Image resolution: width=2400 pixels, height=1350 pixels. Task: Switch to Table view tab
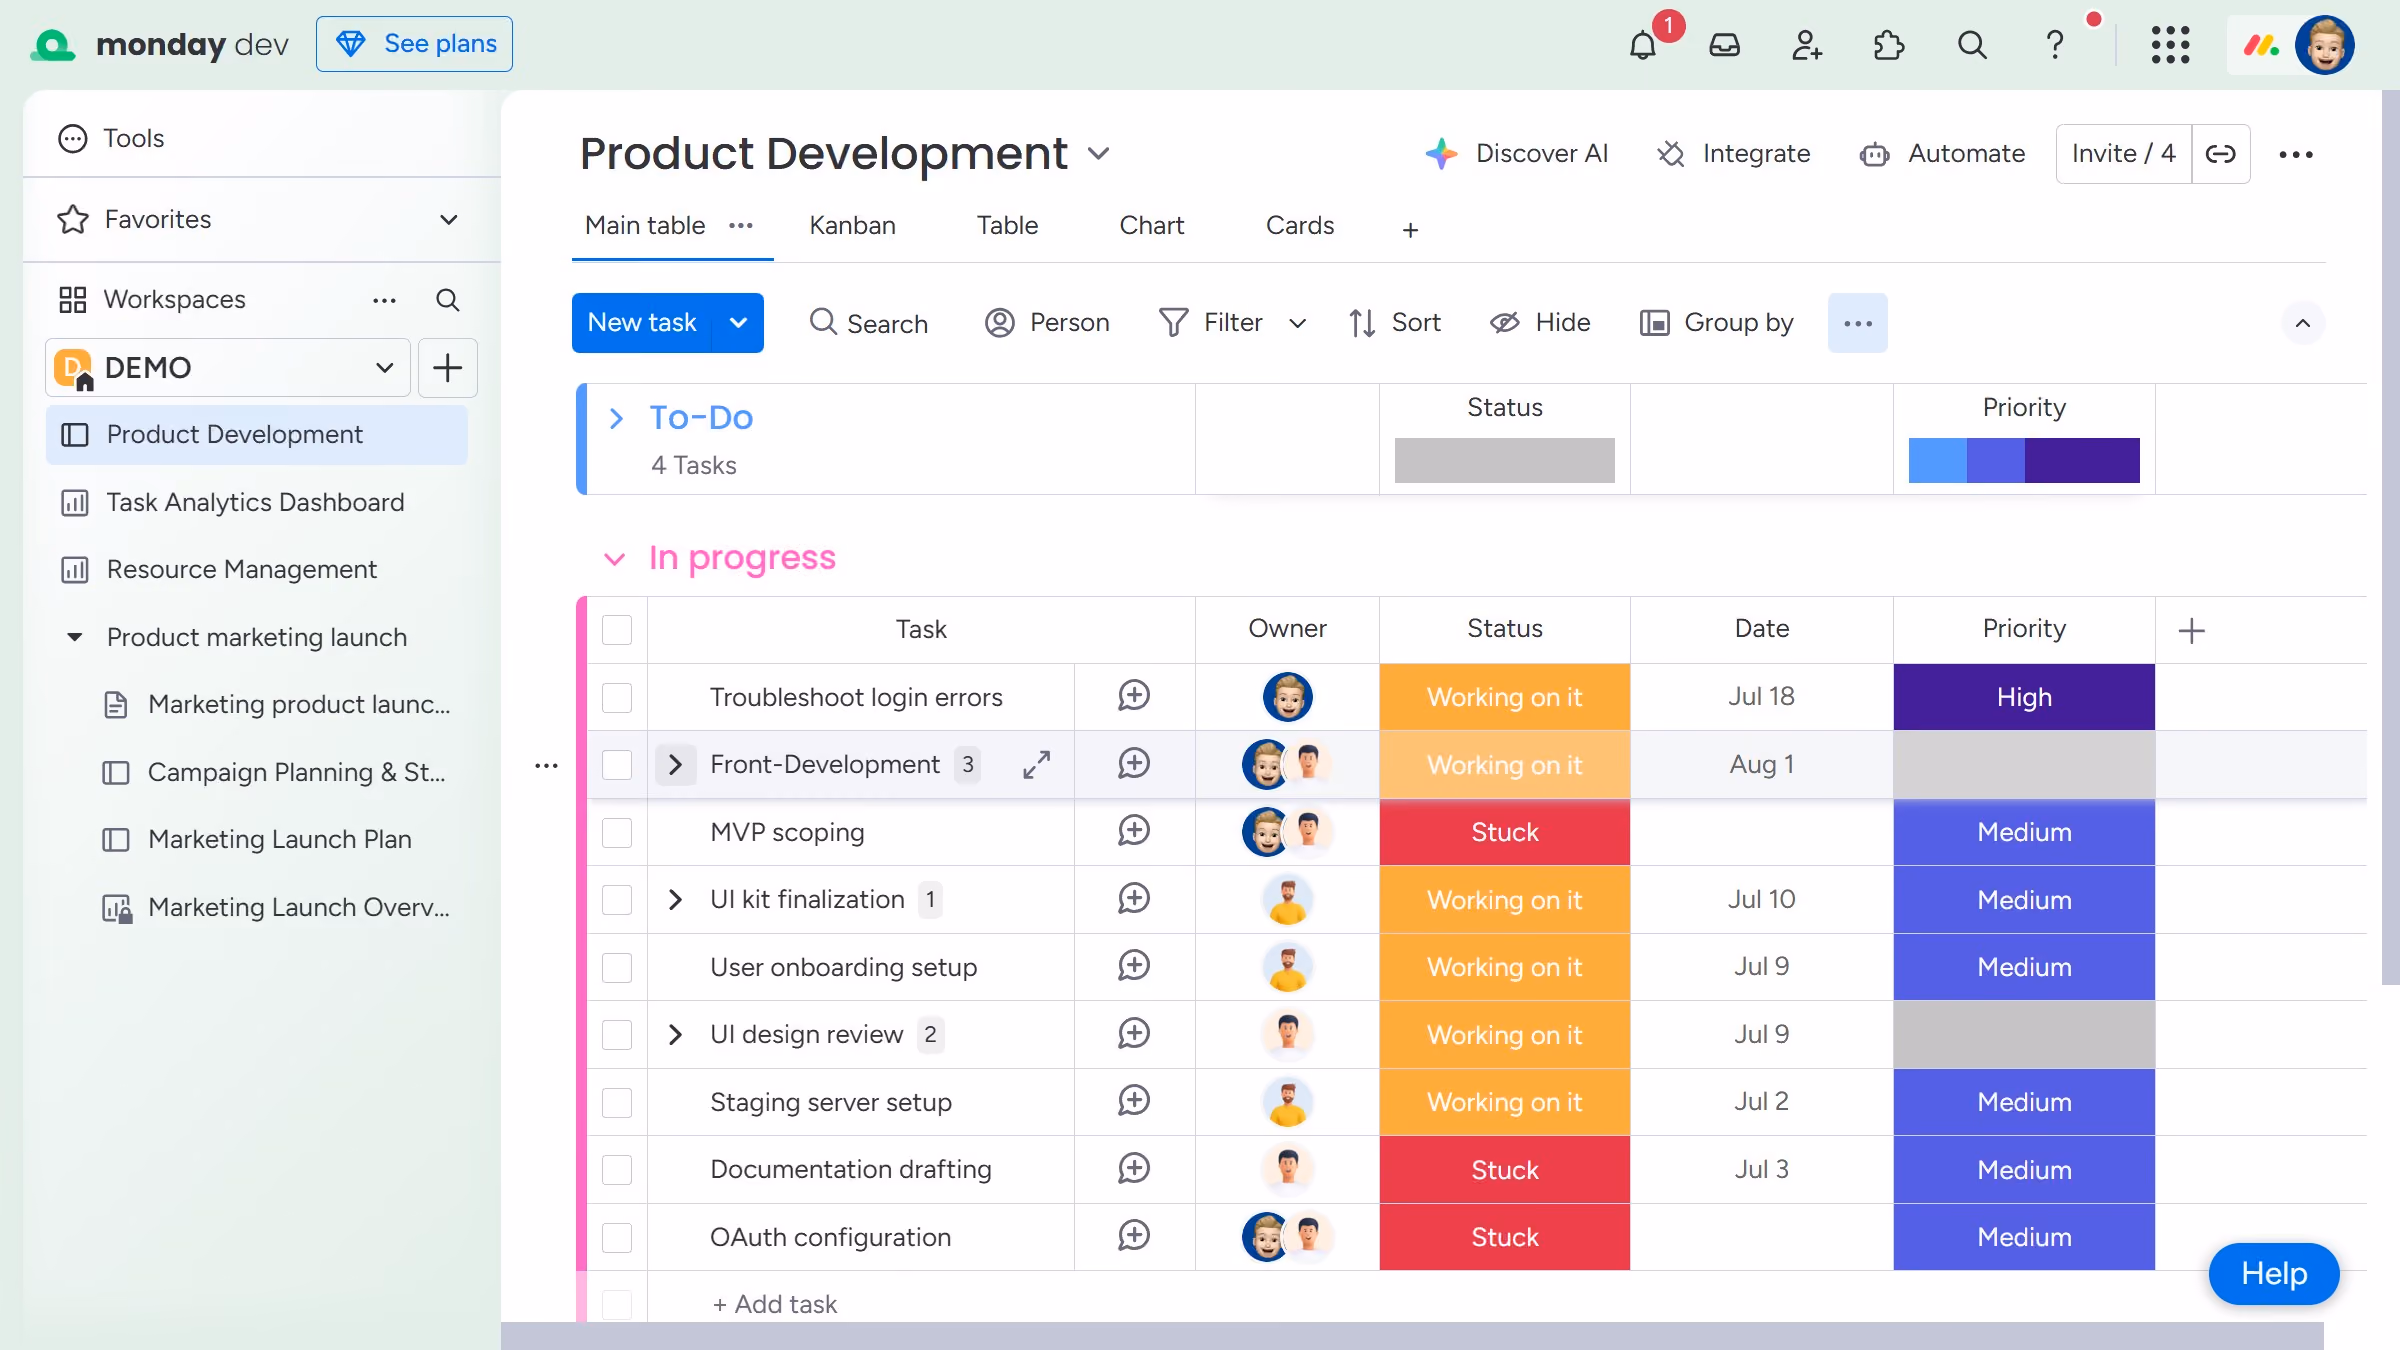1007,226
